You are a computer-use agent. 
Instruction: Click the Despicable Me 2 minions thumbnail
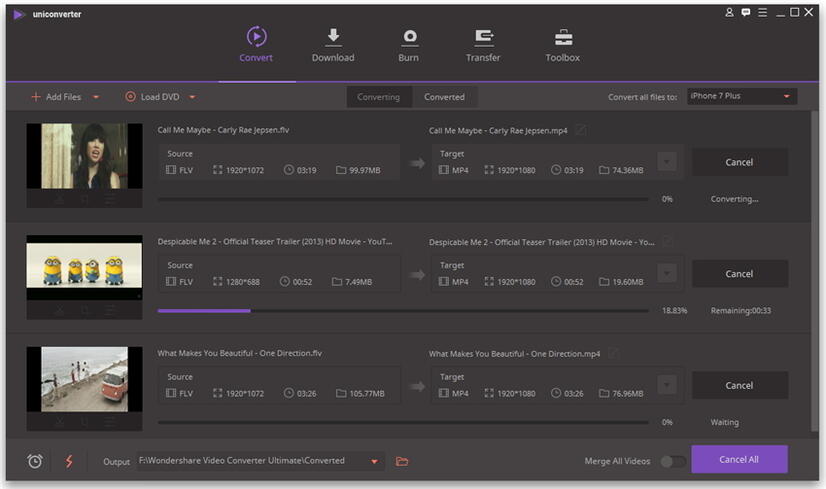tap(84, 268)
